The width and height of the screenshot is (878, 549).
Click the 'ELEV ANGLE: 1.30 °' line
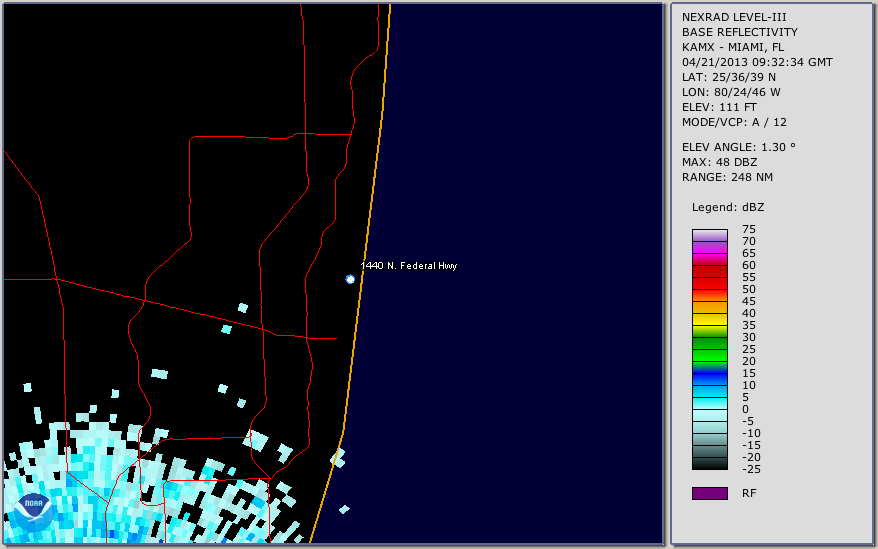point(739,147)
